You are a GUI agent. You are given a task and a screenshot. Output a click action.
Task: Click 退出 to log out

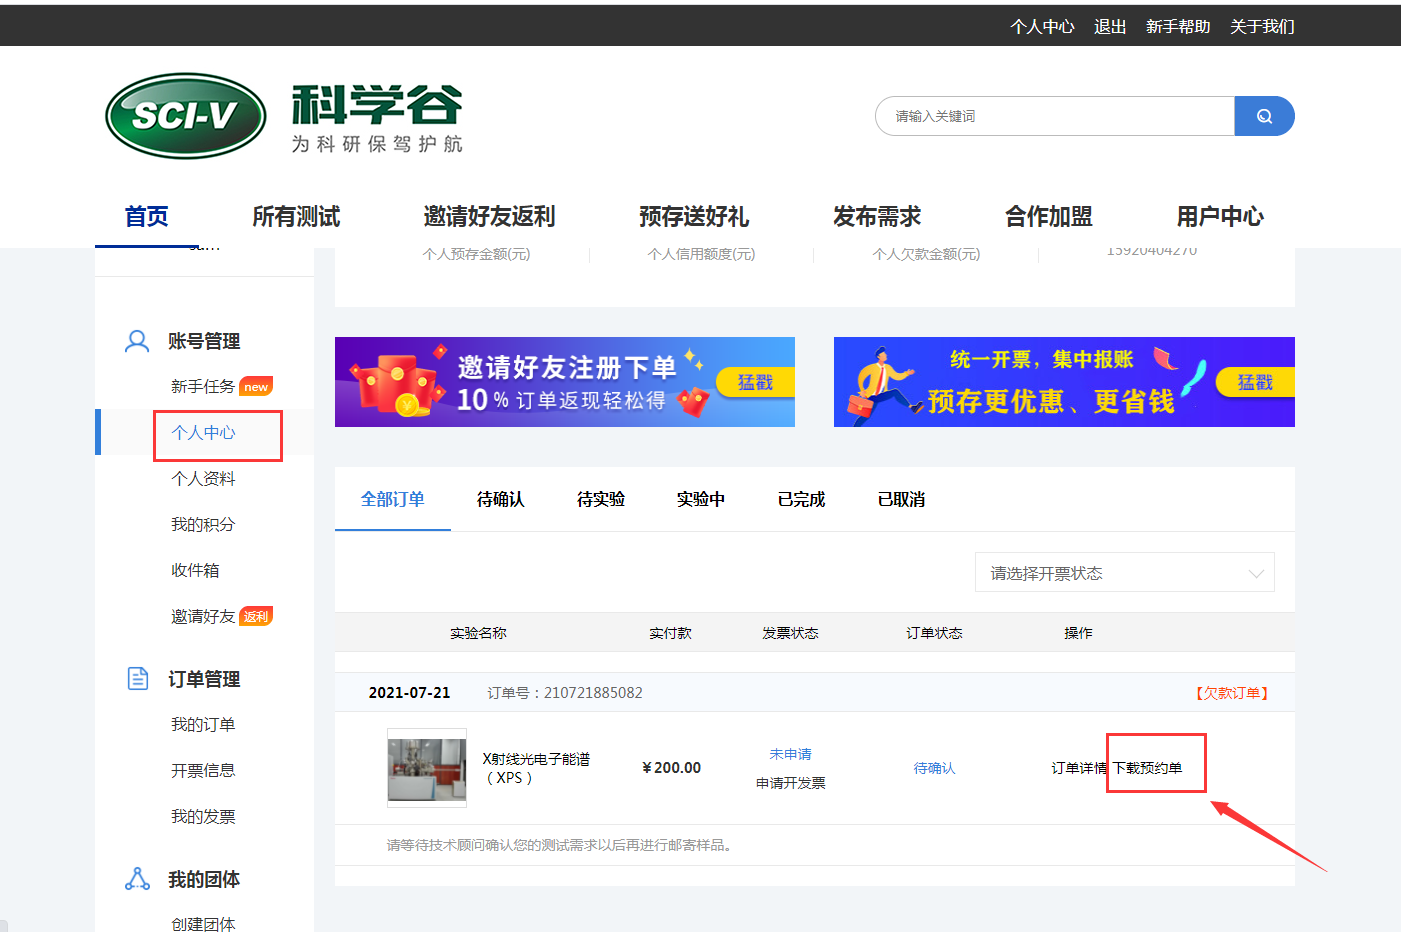pos(1110,26)
